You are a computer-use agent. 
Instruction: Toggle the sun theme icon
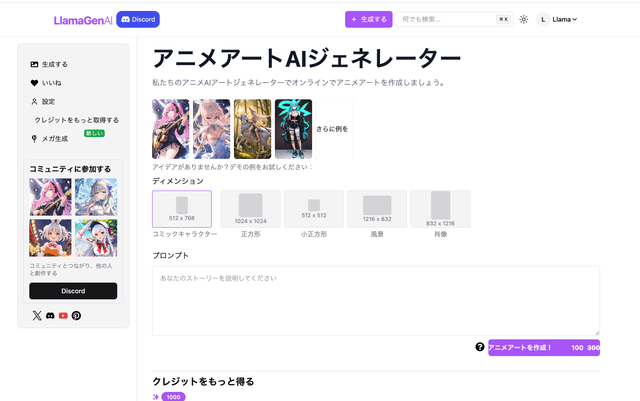(524, 19)
